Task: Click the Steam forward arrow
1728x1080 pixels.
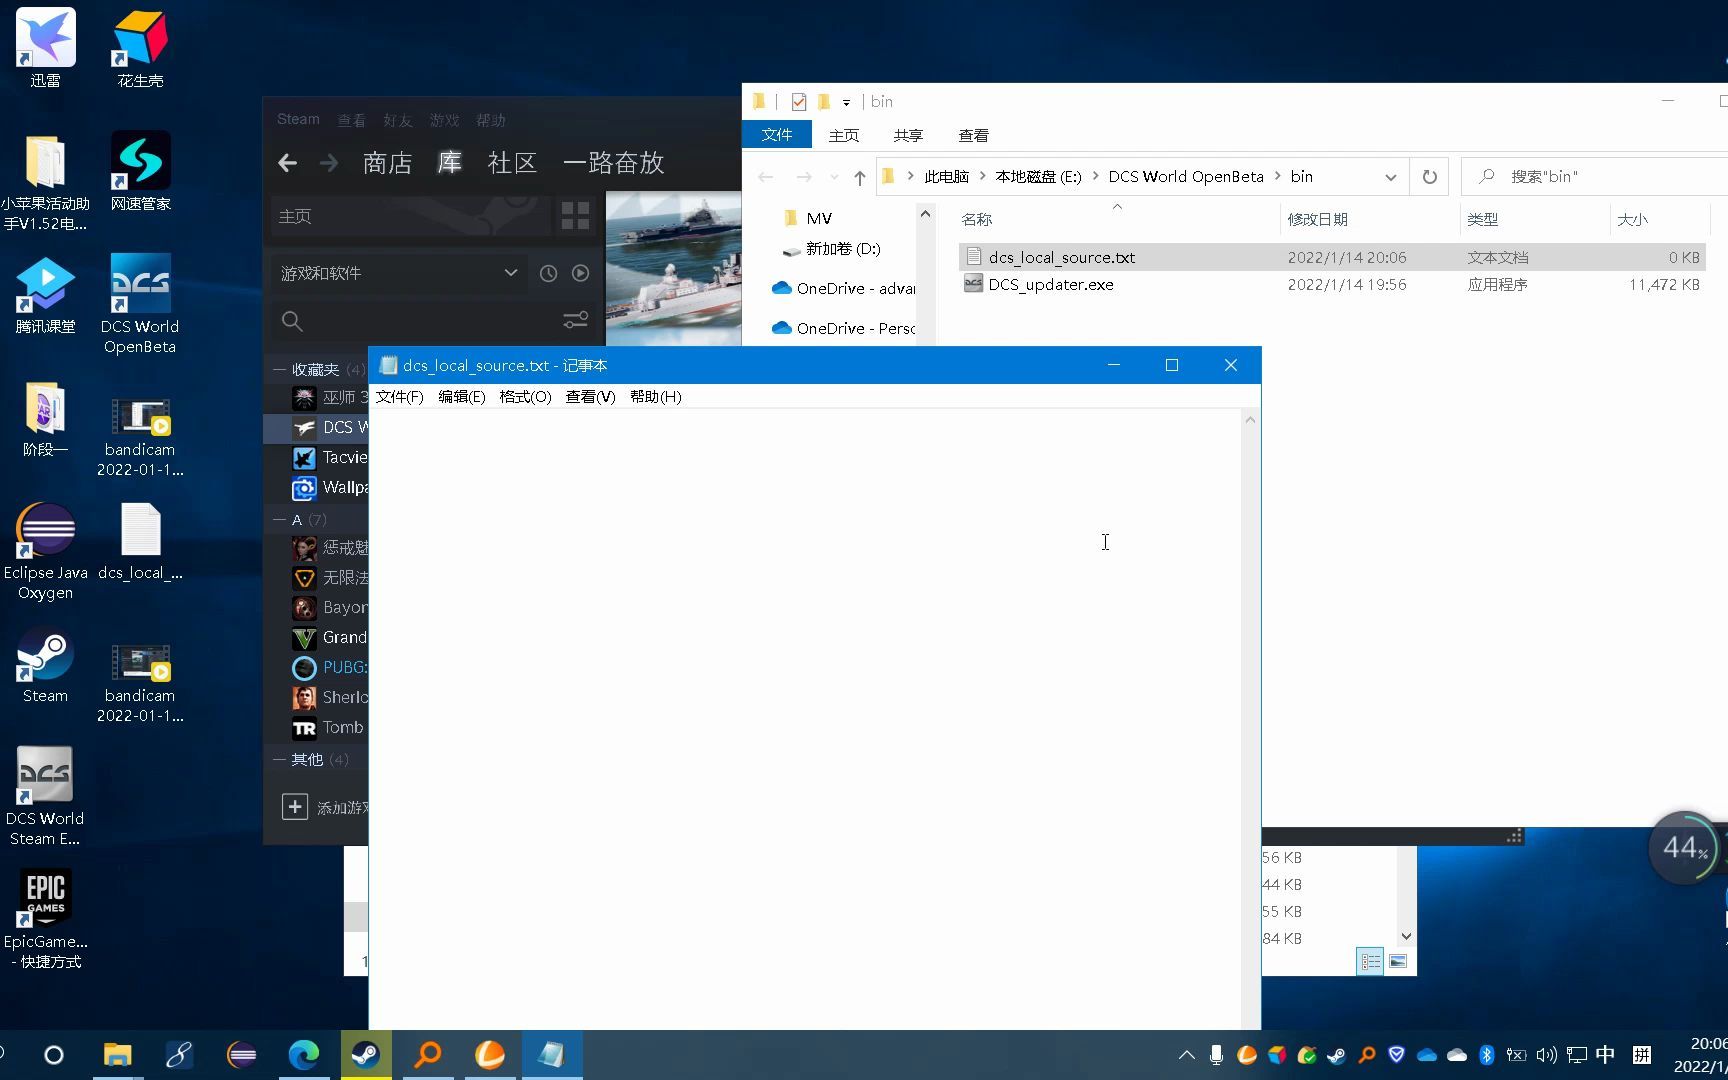Action: tap(329, 163)
